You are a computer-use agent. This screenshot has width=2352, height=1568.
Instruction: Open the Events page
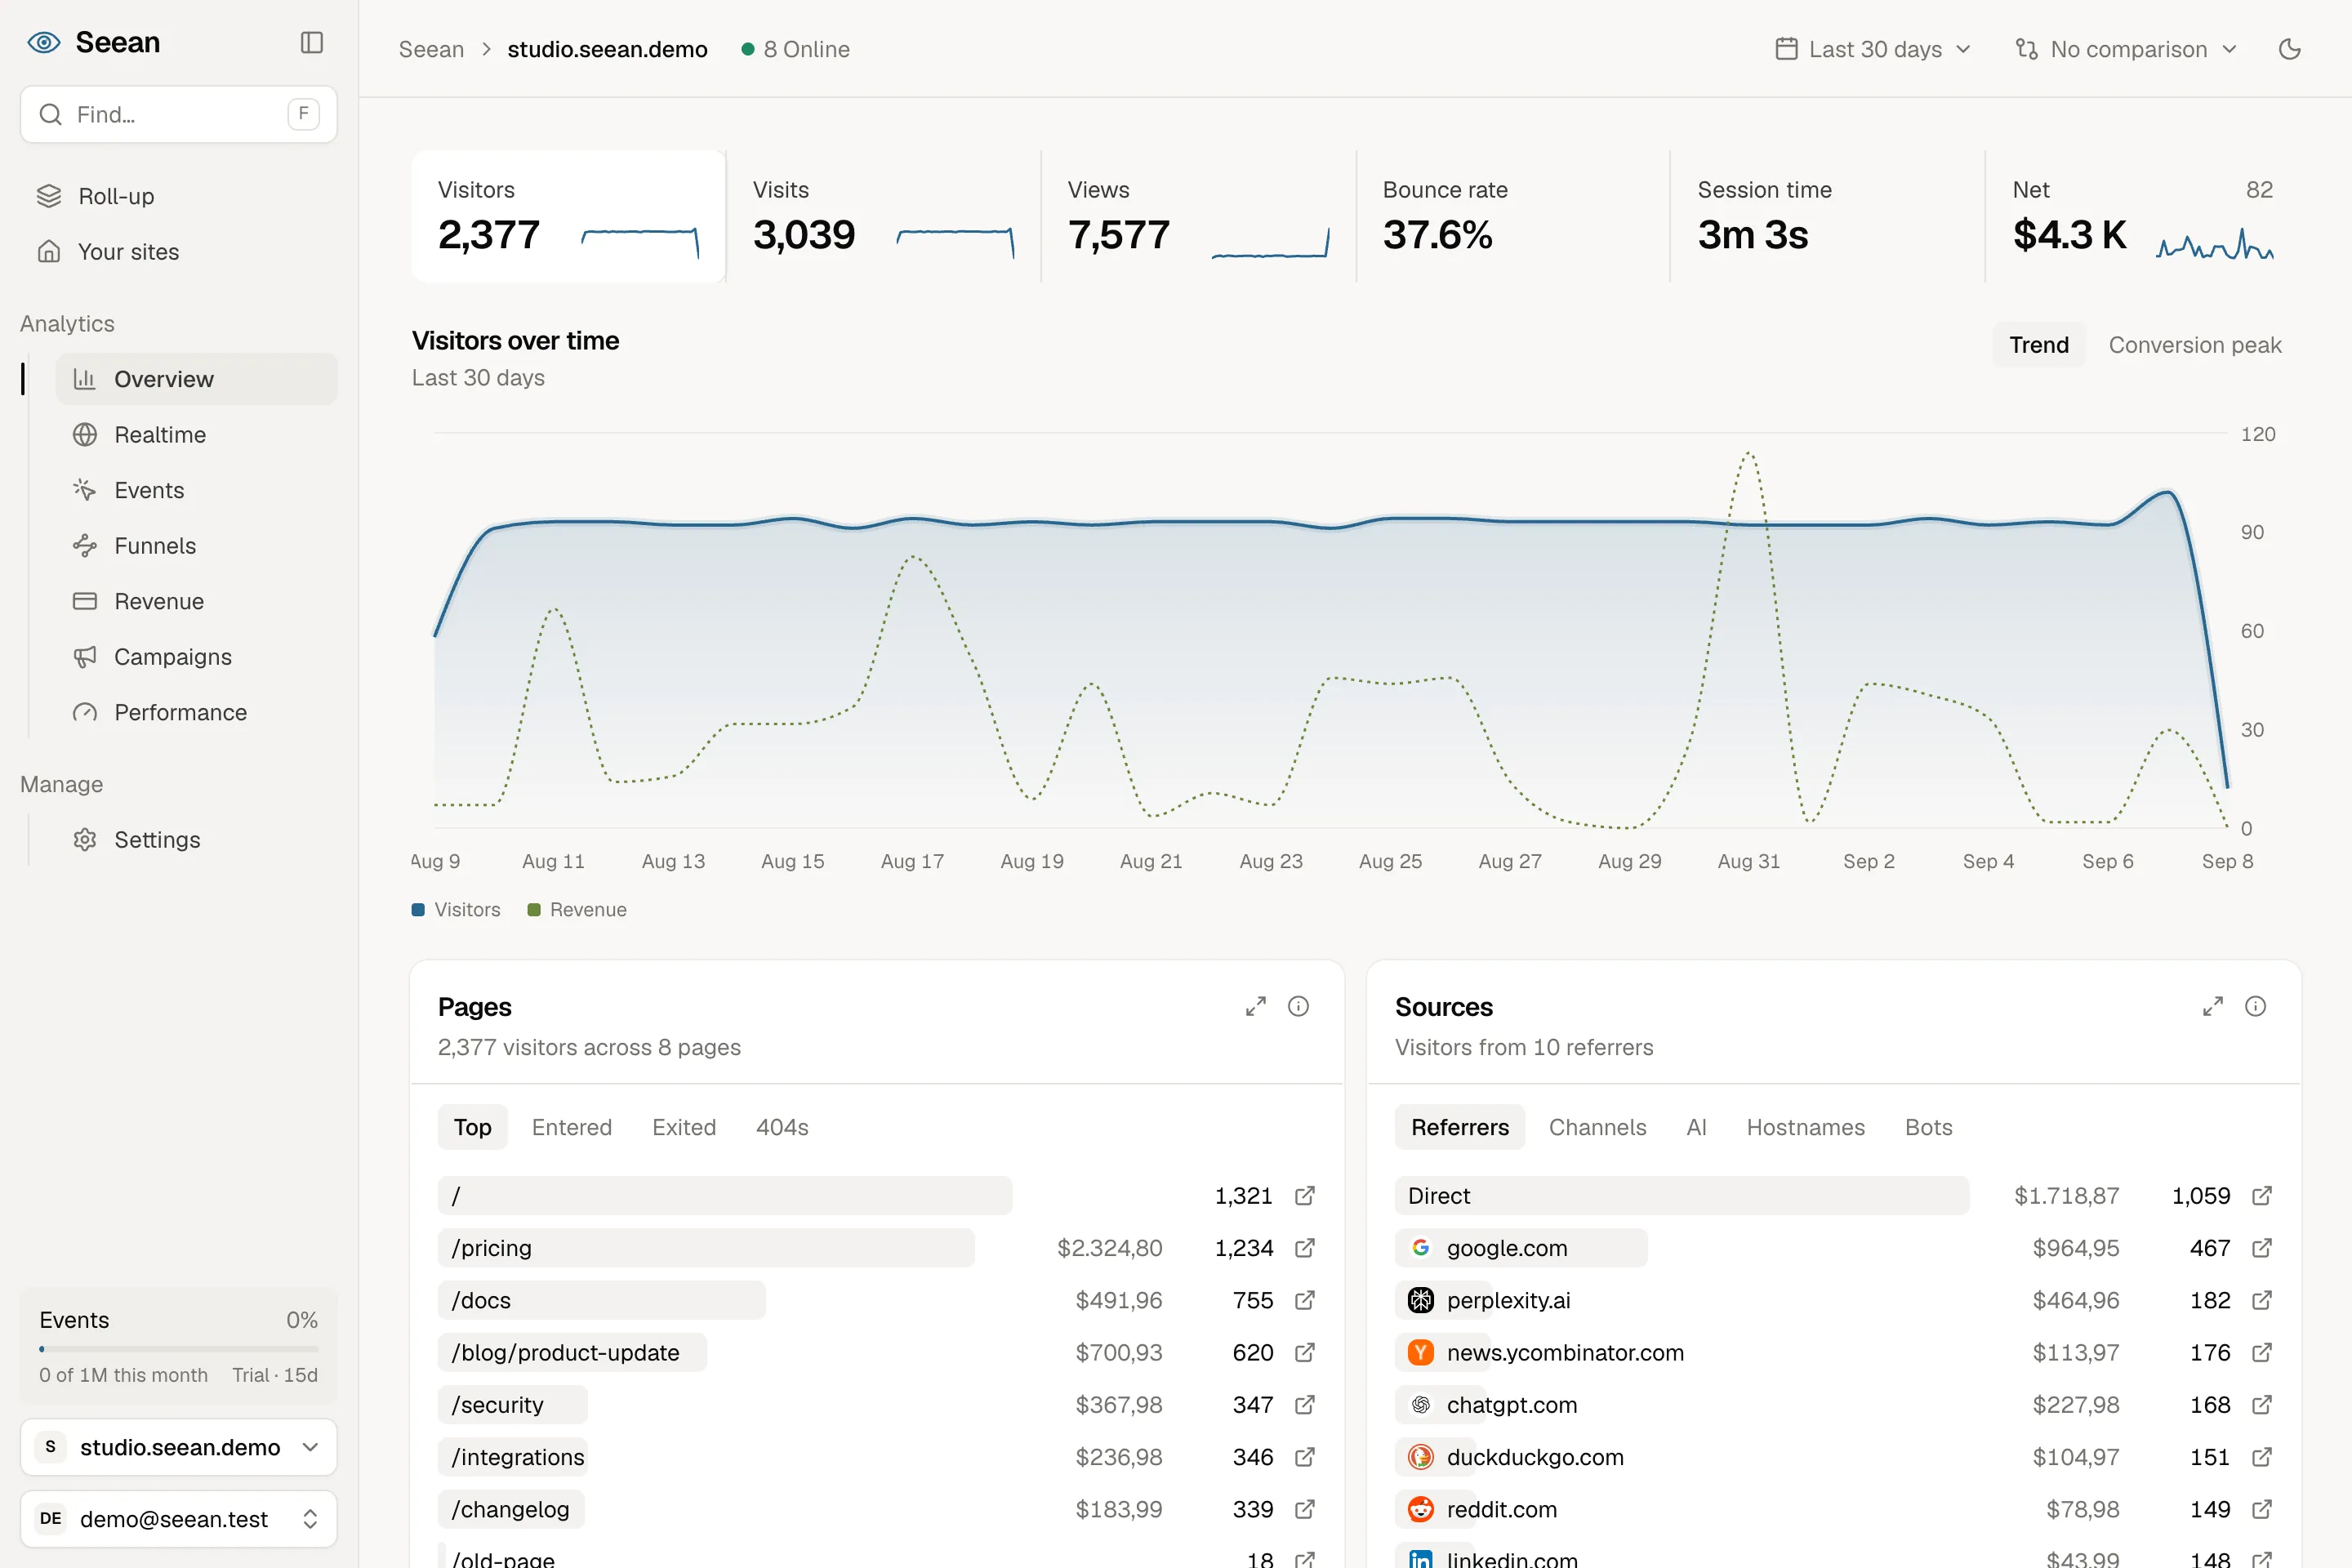[196, 490]
